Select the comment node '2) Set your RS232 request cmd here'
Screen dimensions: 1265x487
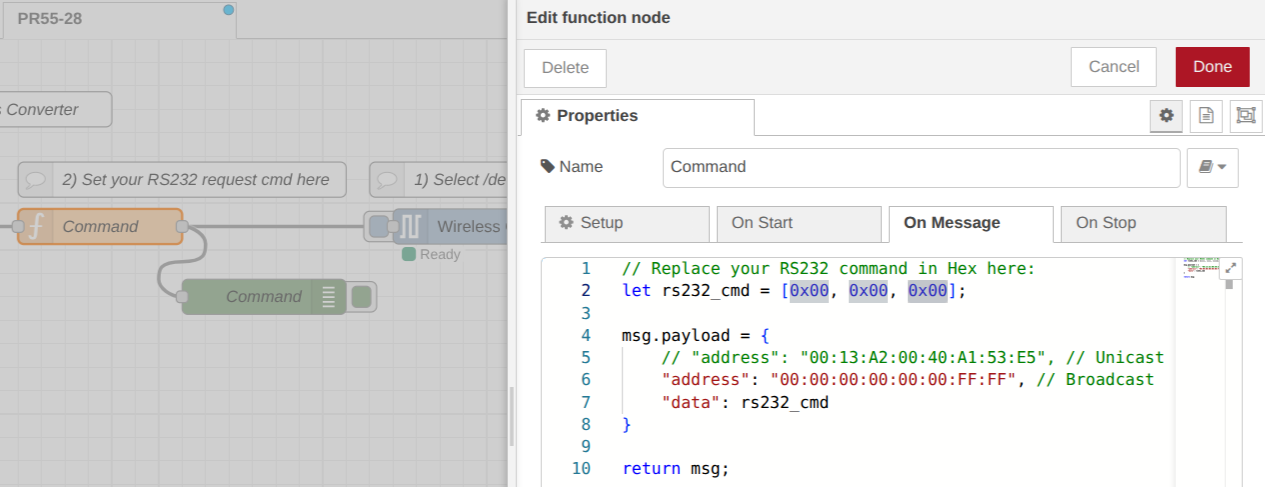[182, 180]
